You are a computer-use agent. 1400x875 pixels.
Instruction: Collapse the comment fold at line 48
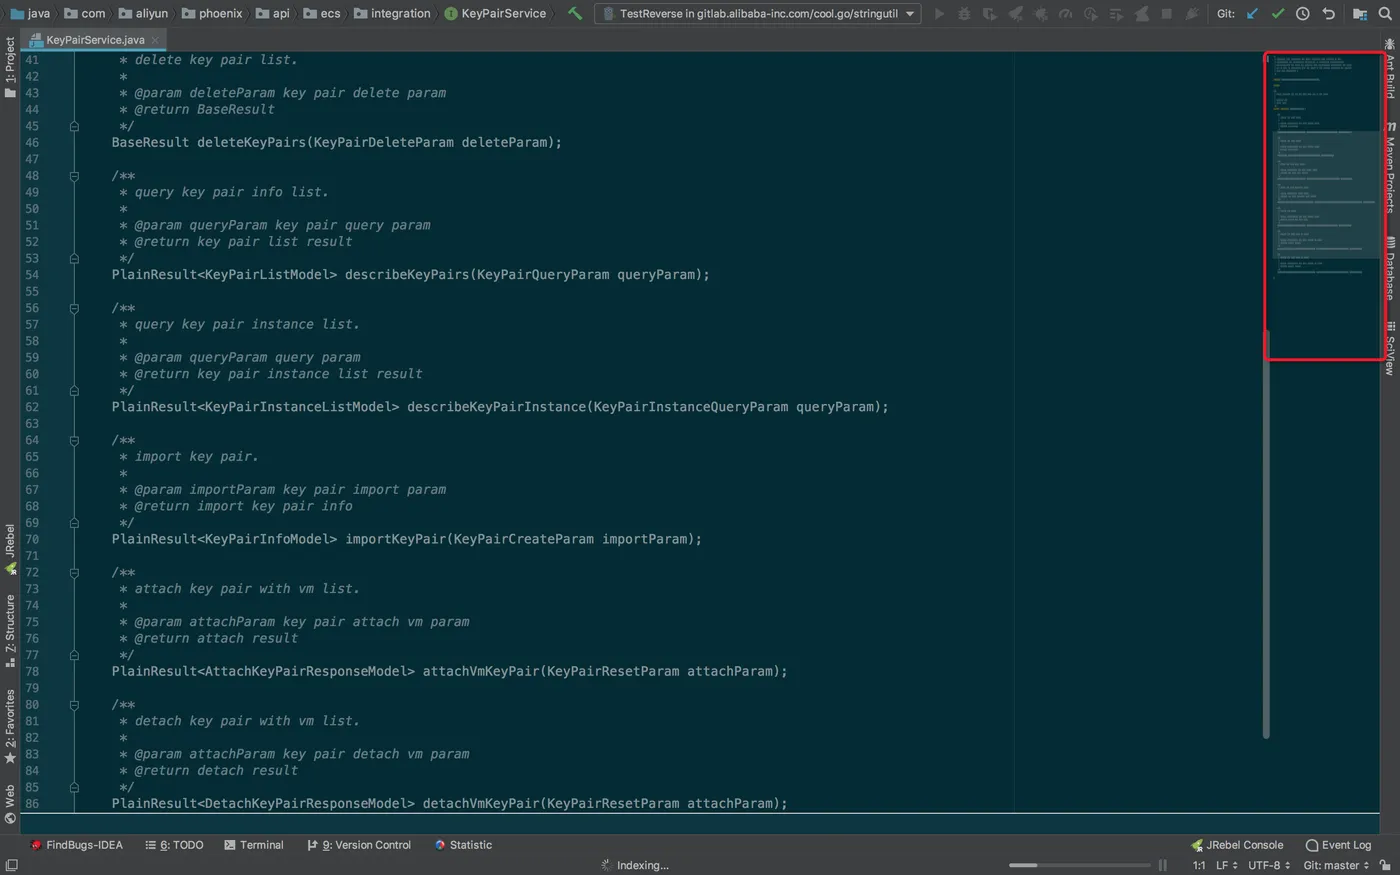[74, 176]
